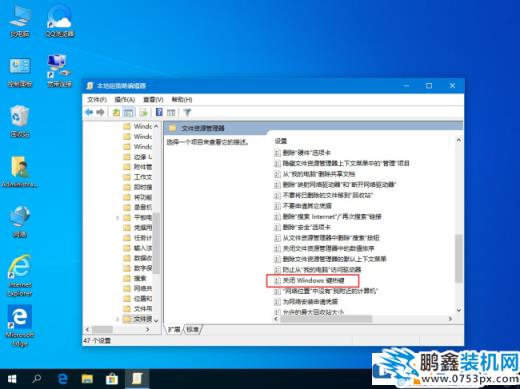Select 不要将已删除的文件移到"回收站" setting
The height and width of the screenshot is (389, 520).
coord(323,195)
